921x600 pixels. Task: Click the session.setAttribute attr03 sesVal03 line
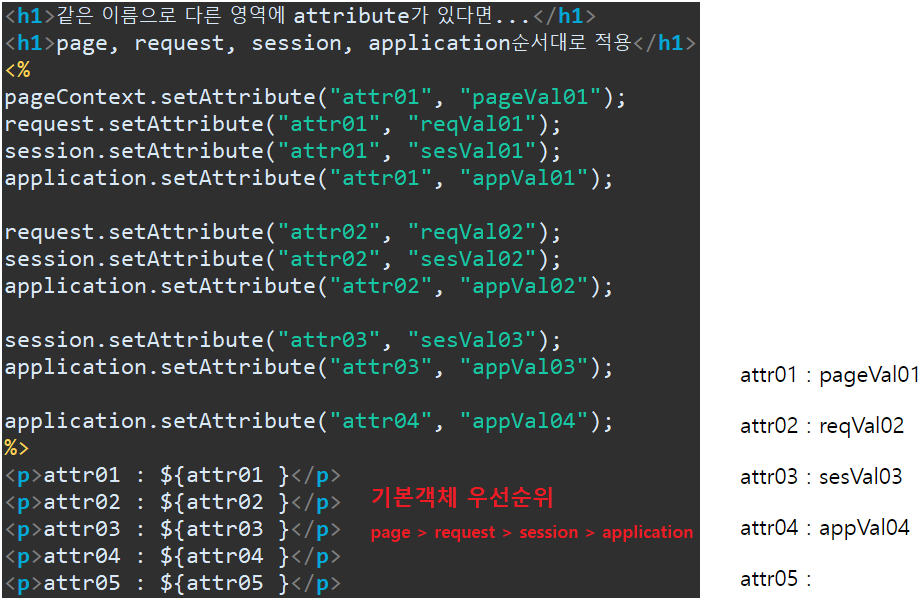[x=283, y=341]
